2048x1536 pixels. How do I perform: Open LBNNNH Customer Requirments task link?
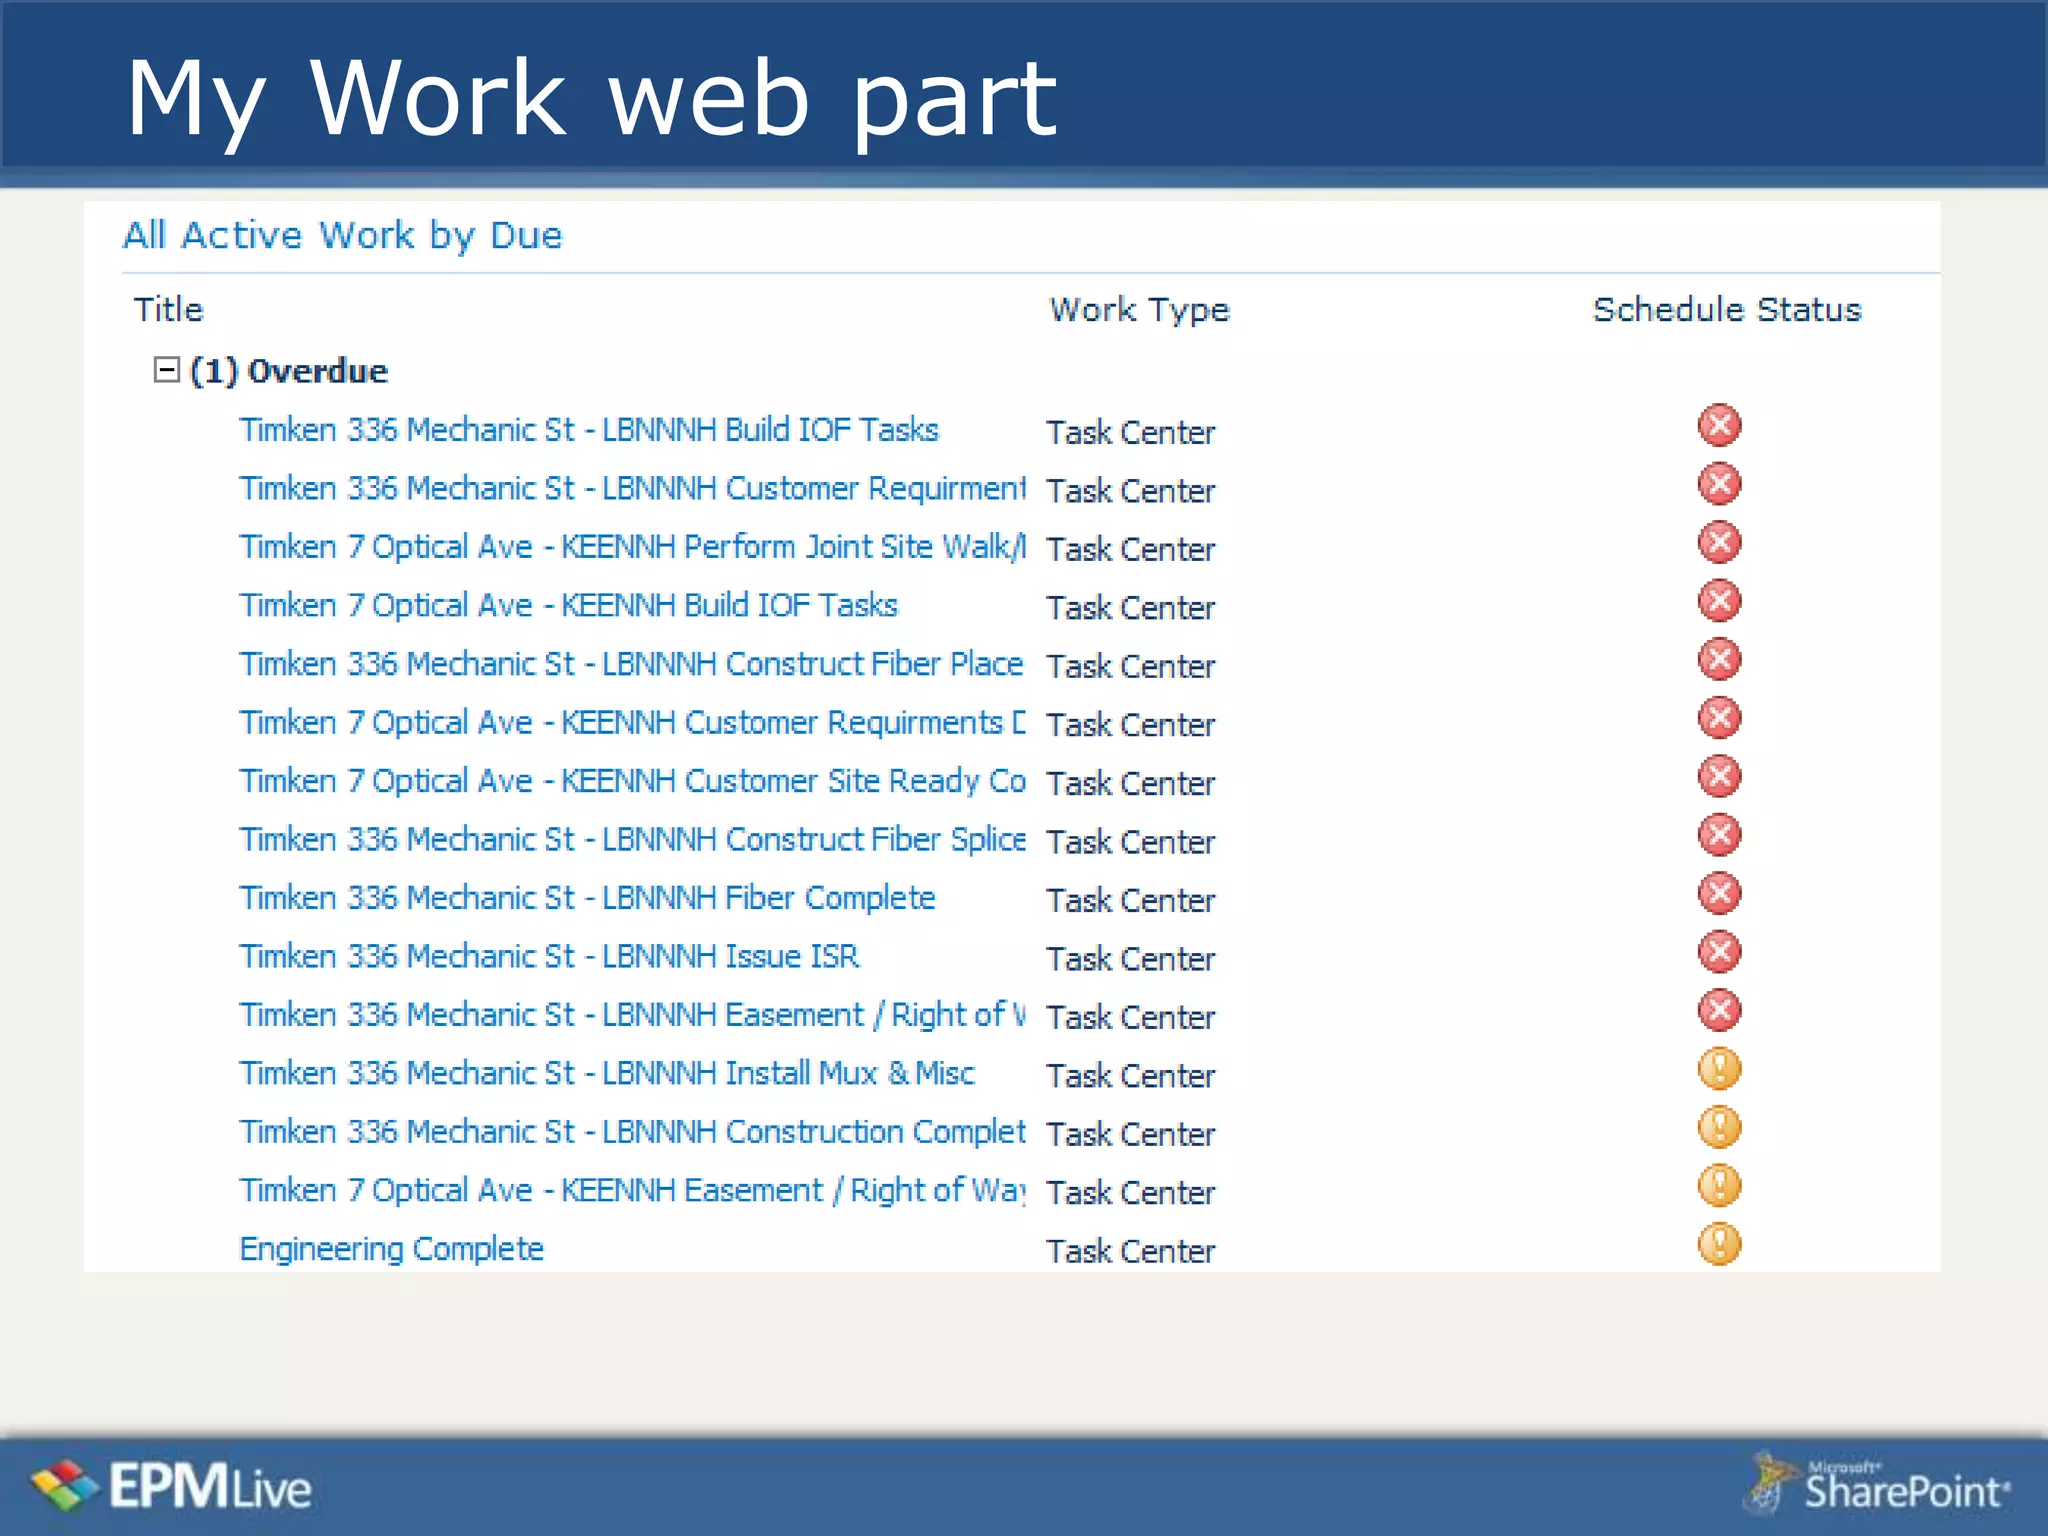633,488
